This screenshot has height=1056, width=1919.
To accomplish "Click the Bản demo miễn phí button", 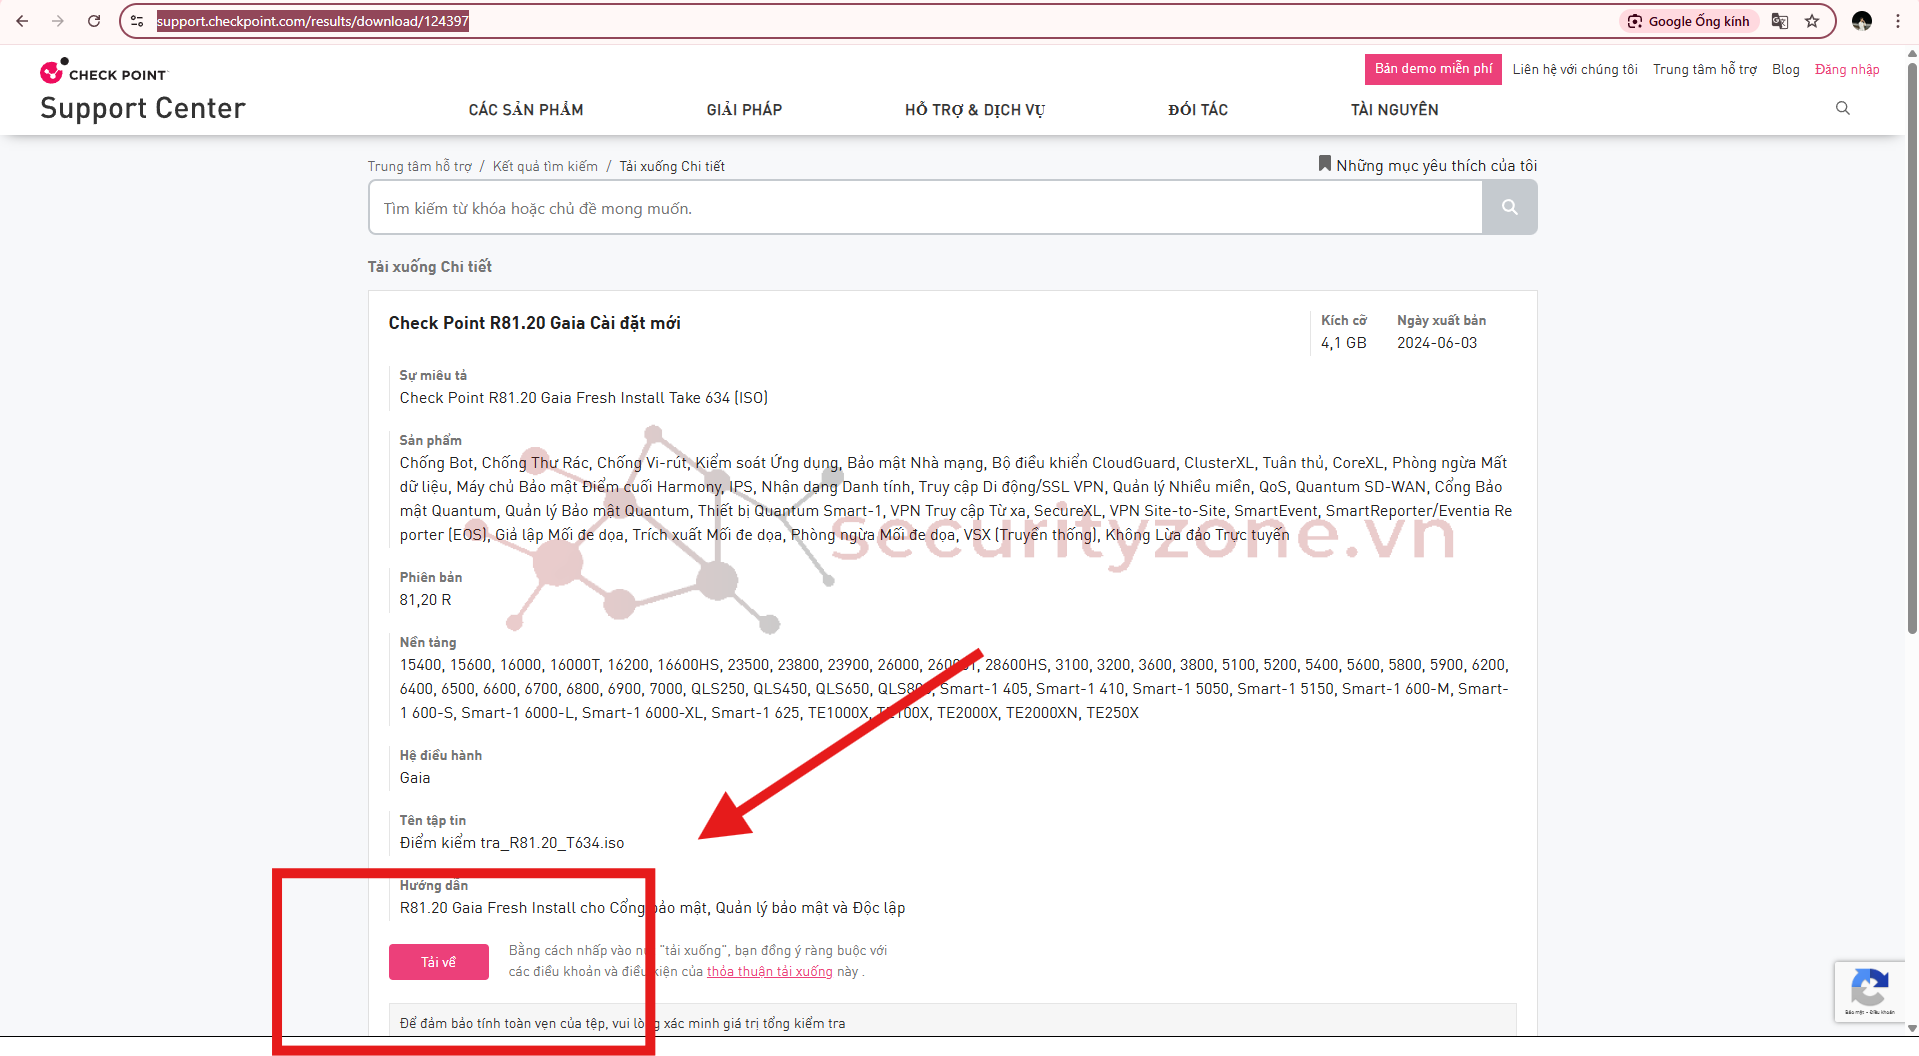I will (1433, 69).
